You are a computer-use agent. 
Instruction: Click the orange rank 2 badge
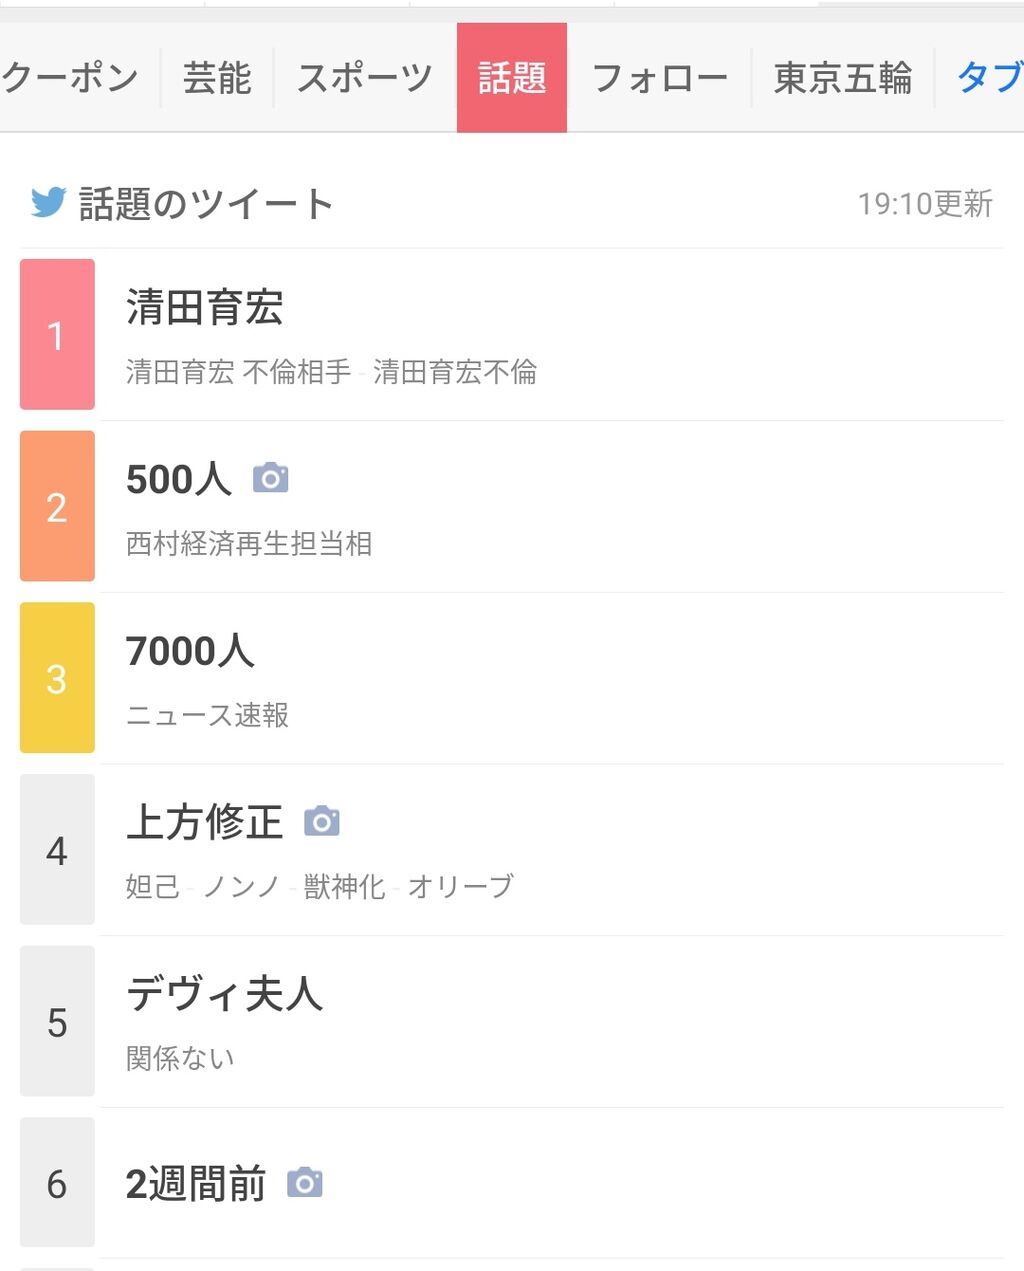[x=57, y=506]
